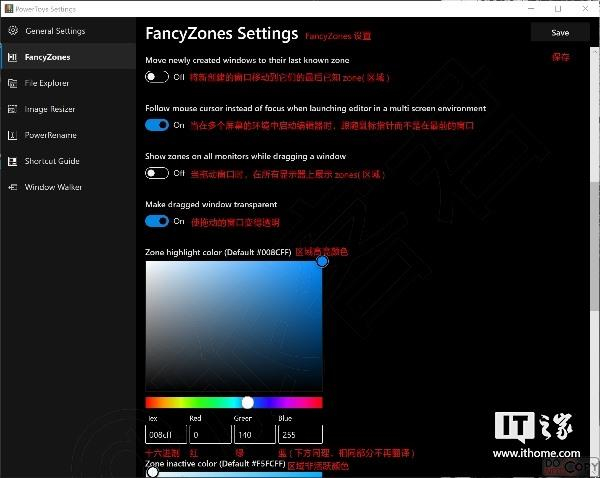This screenshot has width=600, height=478.
Task: Click the Hex color input field
Action: point(166,434)
